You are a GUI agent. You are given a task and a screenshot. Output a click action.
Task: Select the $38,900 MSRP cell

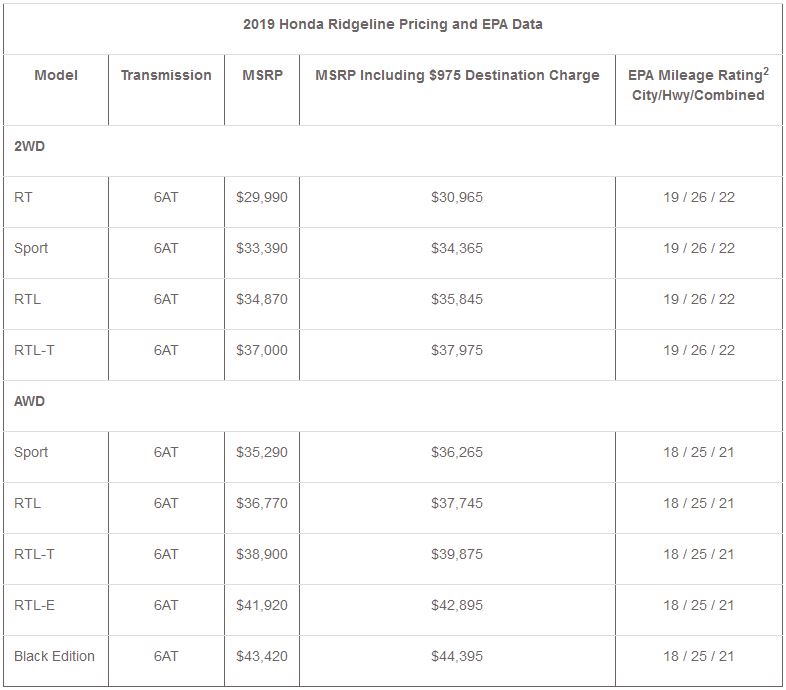click(261, 554)
